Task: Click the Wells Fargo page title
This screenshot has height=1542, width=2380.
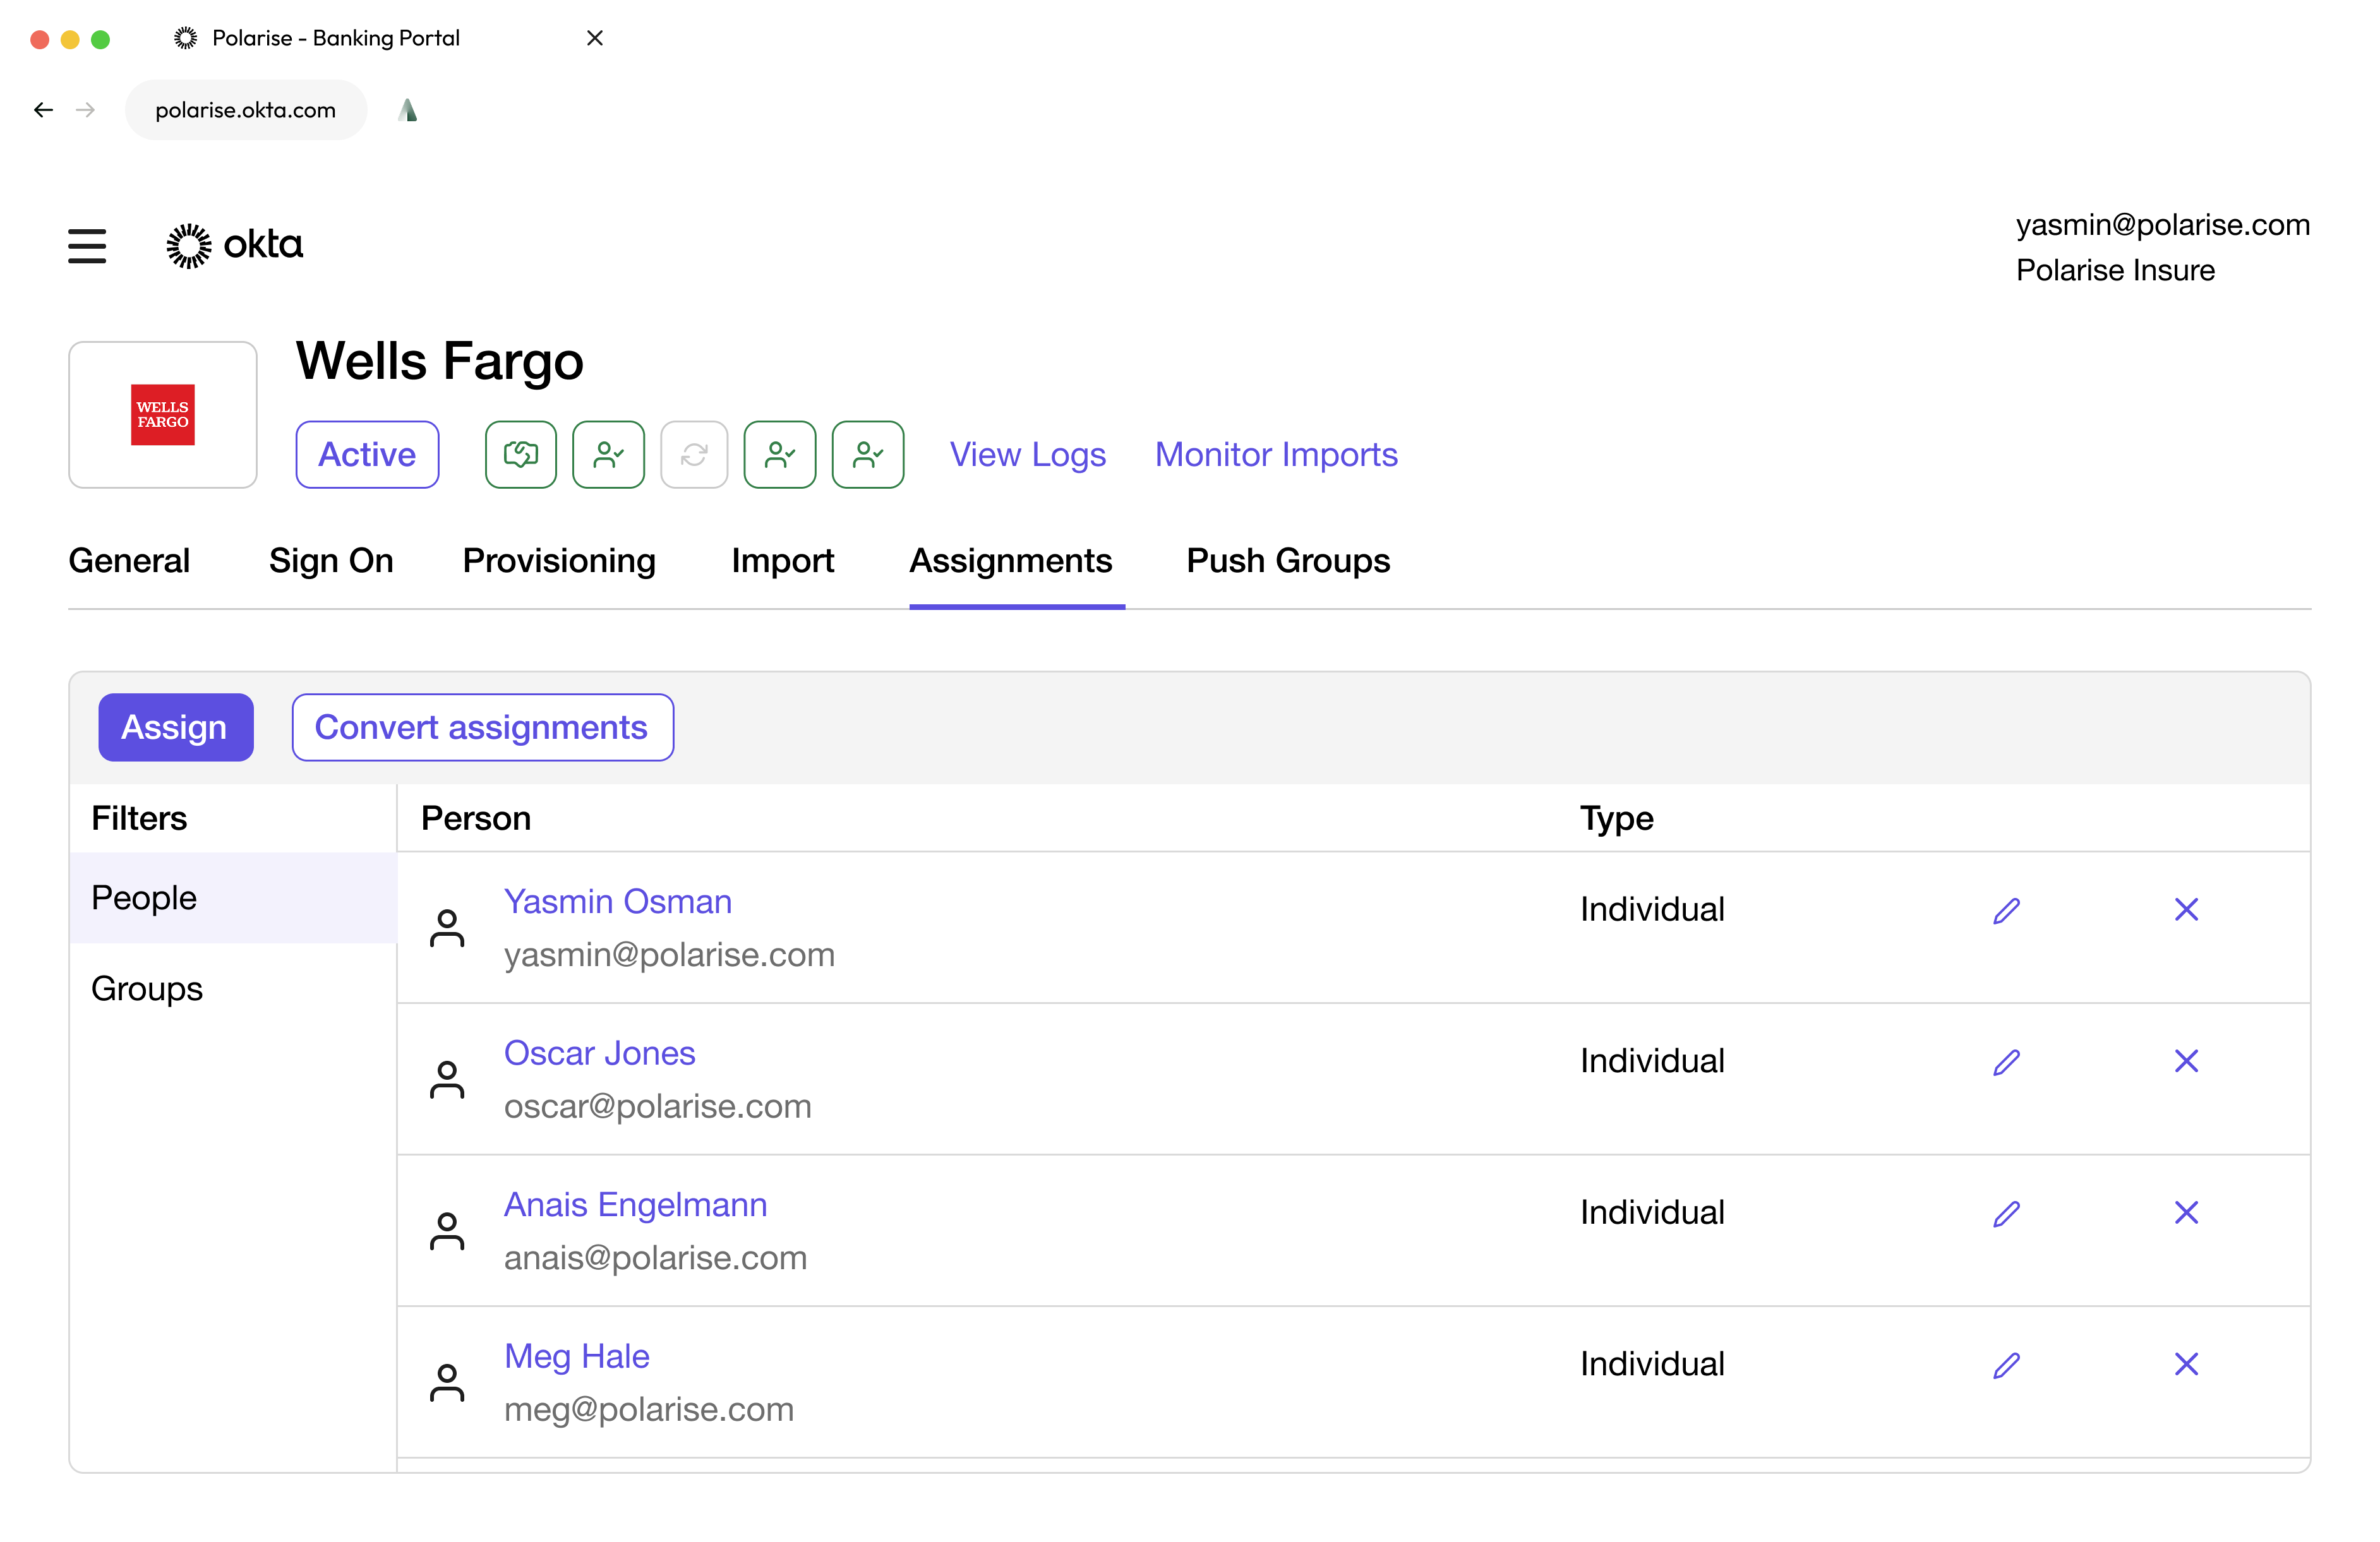Action: pyautogui.click(x=440, y=361)
